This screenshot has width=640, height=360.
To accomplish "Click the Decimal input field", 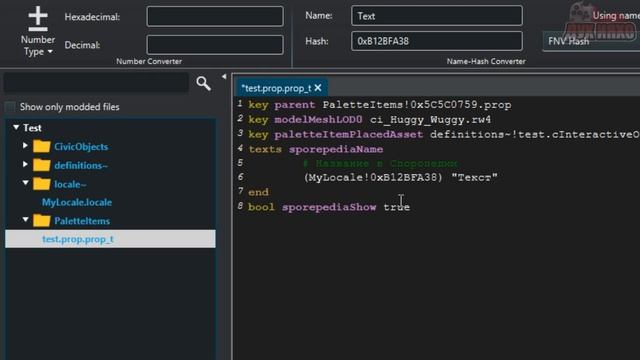I will (x=215, y=44).
